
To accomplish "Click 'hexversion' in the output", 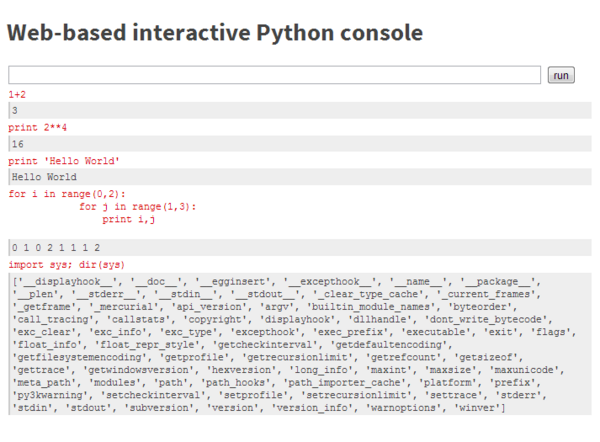I will [x=241, y=370].
